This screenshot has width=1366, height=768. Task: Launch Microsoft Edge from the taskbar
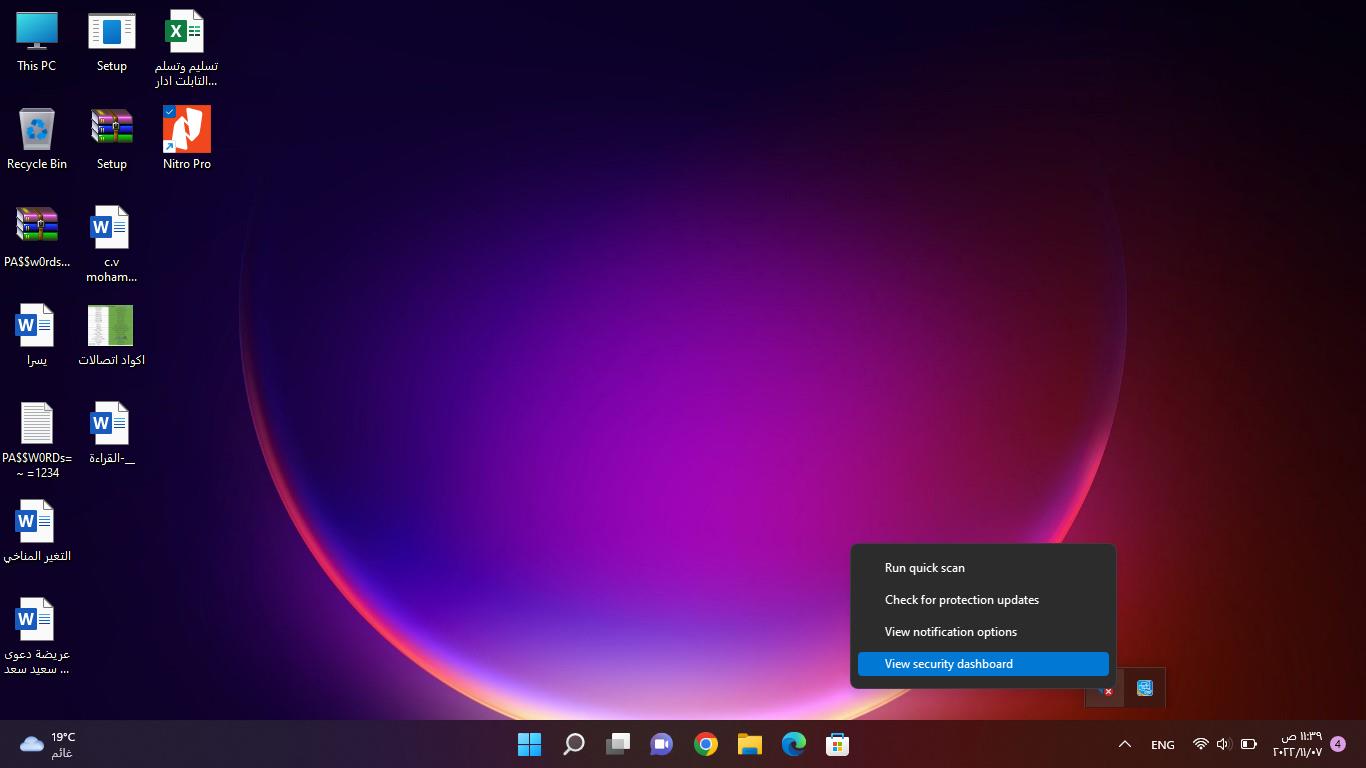coord(794,744)
